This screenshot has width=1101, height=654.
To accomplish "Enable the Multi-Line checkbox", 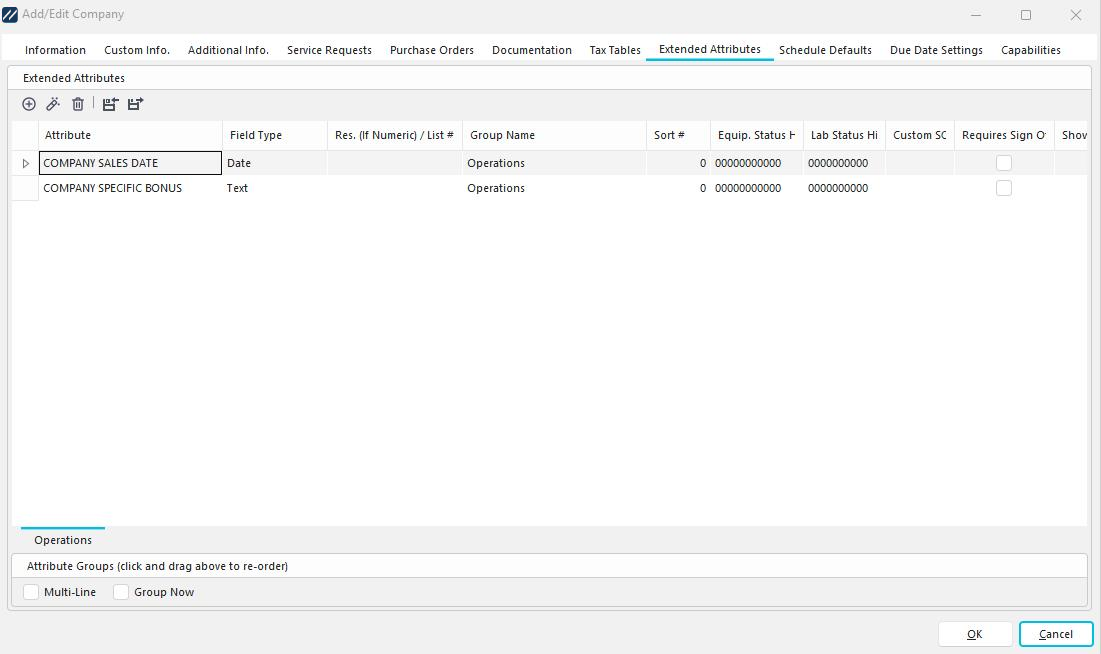I will pos(31,592).
